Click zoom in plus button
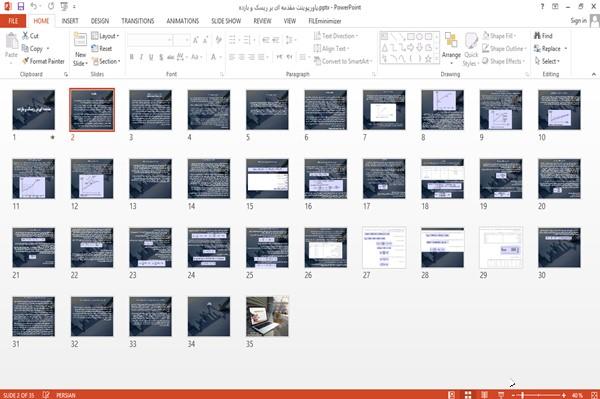 pos(564,395)
